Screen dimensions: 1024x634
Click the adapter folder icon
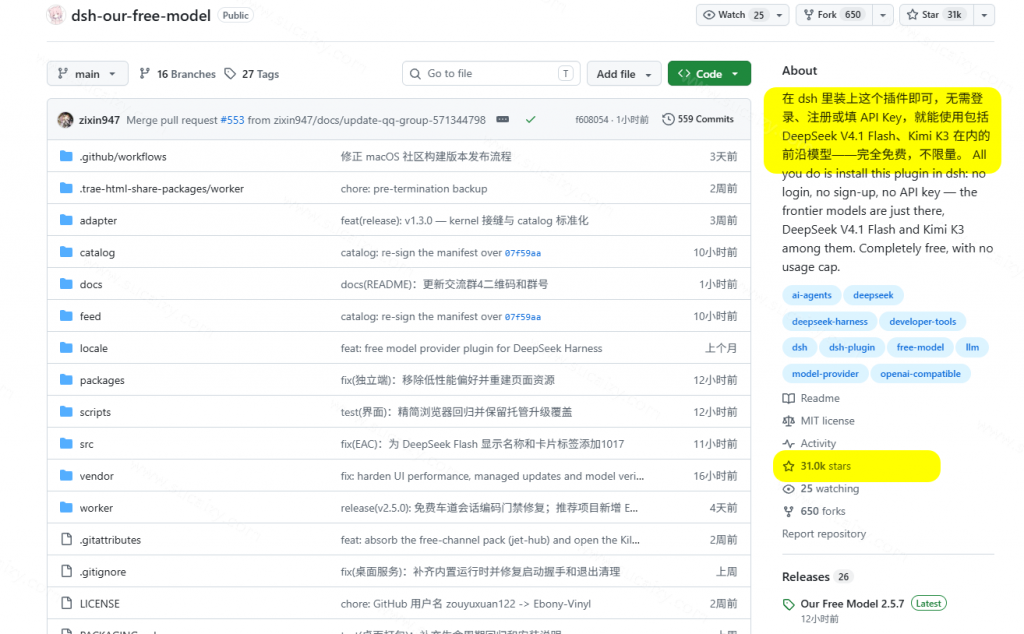coord(66,220)
